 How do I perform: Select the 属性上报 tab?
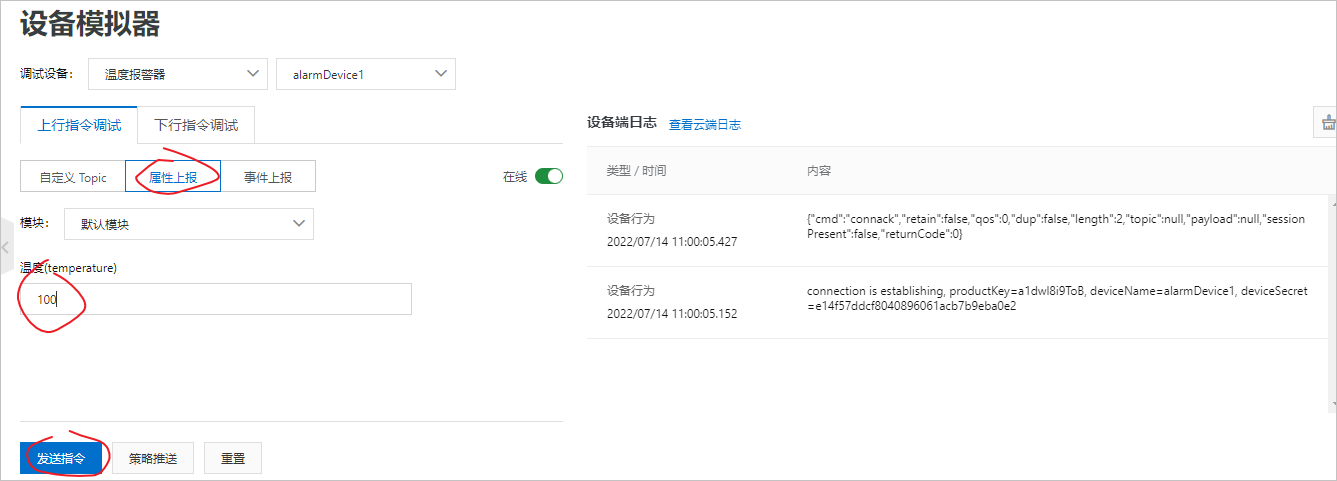click(173, 176)
